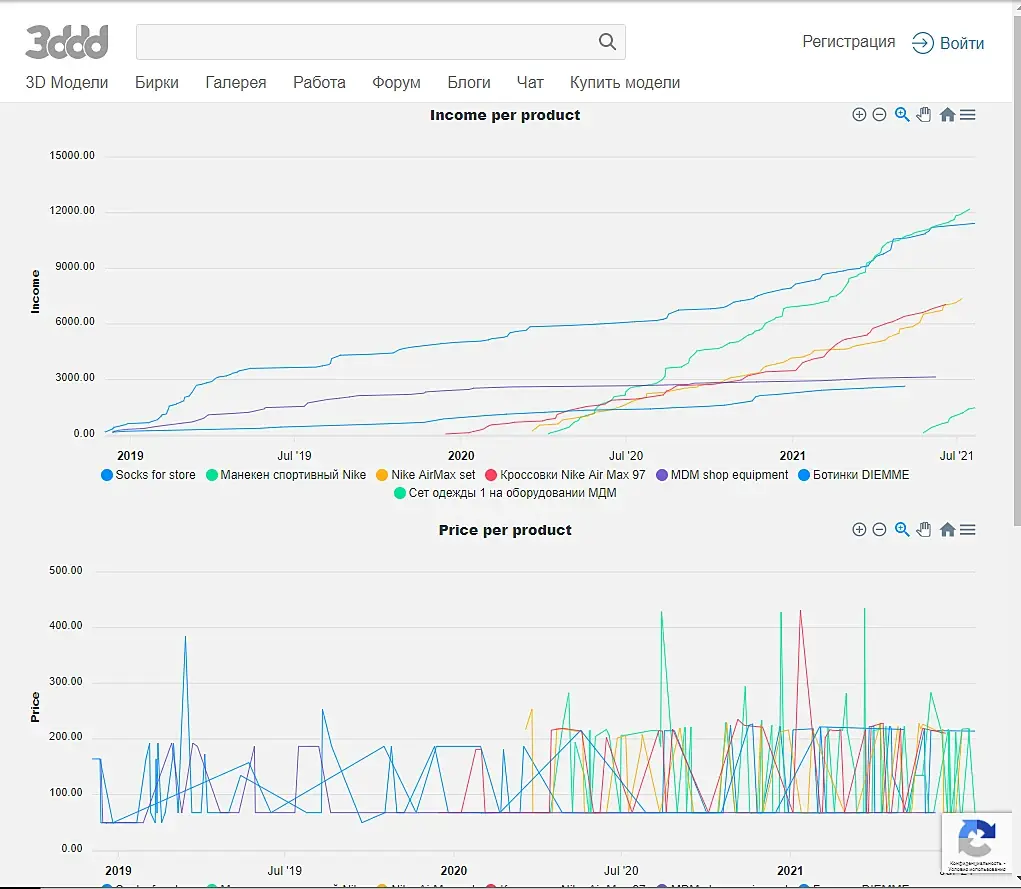
Task: Click purple marker beside MDM shop equipment
Action: point(662,475)
